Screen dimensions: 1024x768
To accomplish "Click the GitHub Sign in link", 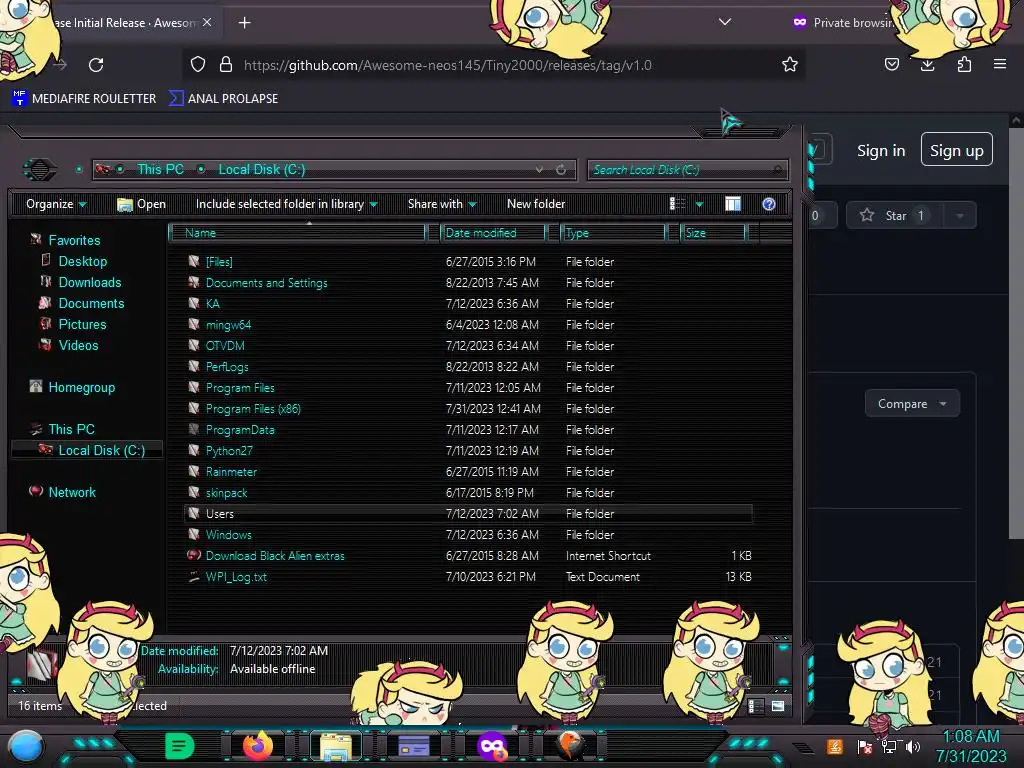I will tap(880, 151).
